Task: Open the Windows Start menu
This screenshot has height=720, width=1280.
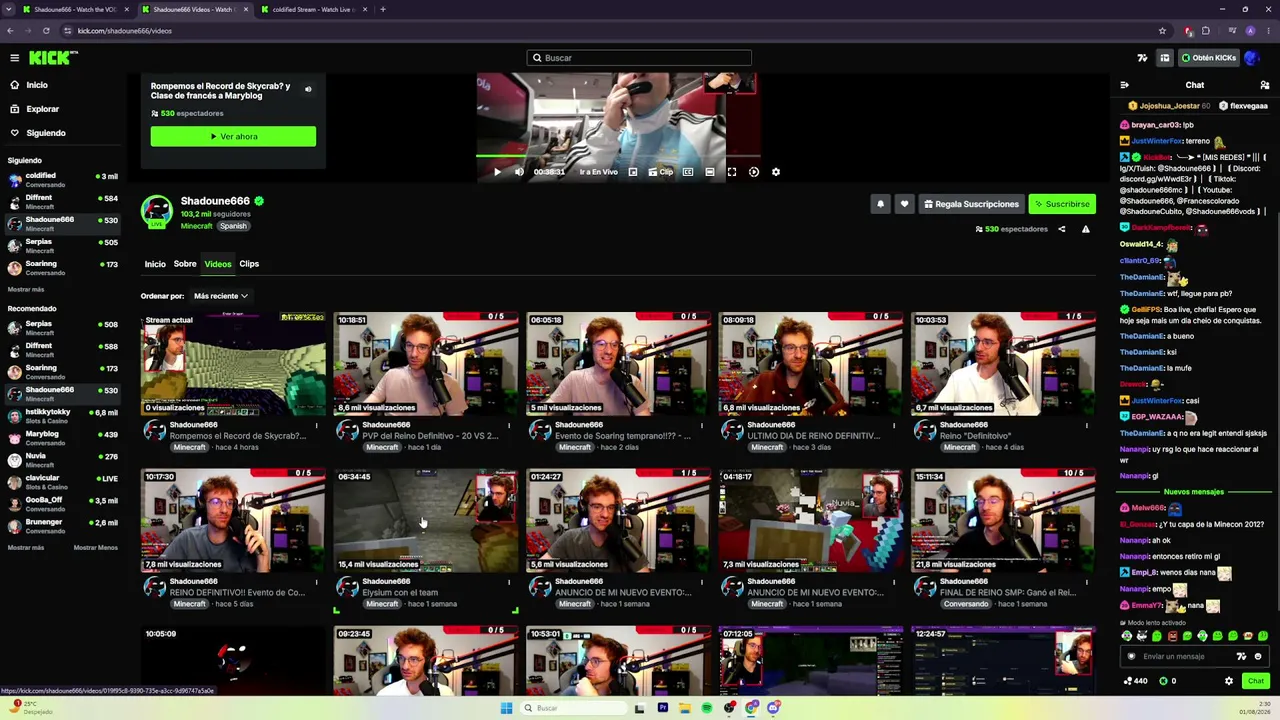Action: pyautogui.click(x=506, y=708)
